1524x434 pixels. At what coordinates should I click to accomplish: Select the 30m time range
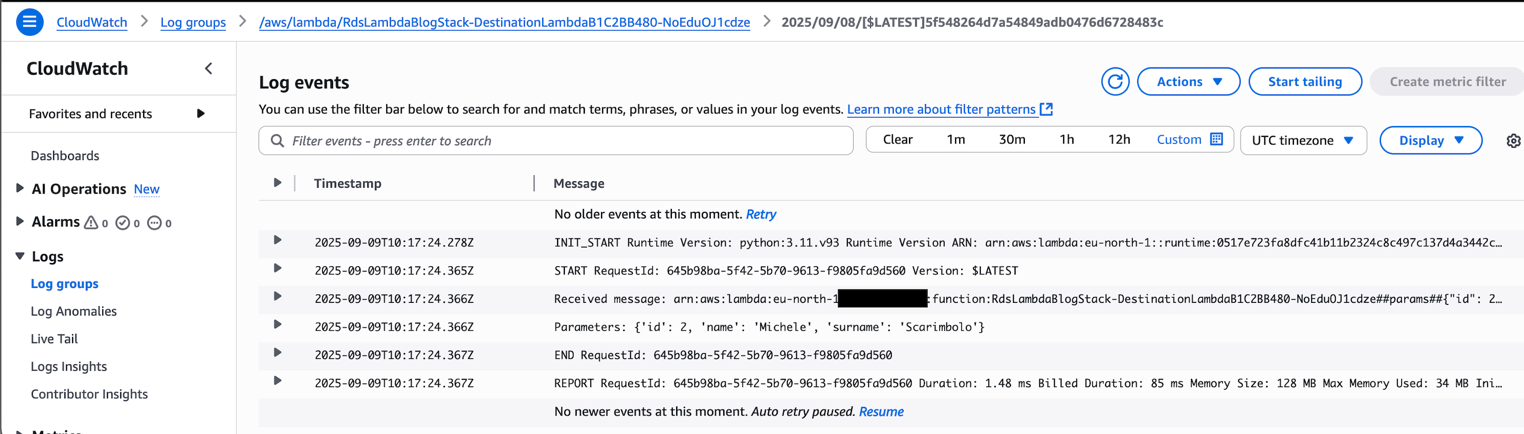(1012, 140)
